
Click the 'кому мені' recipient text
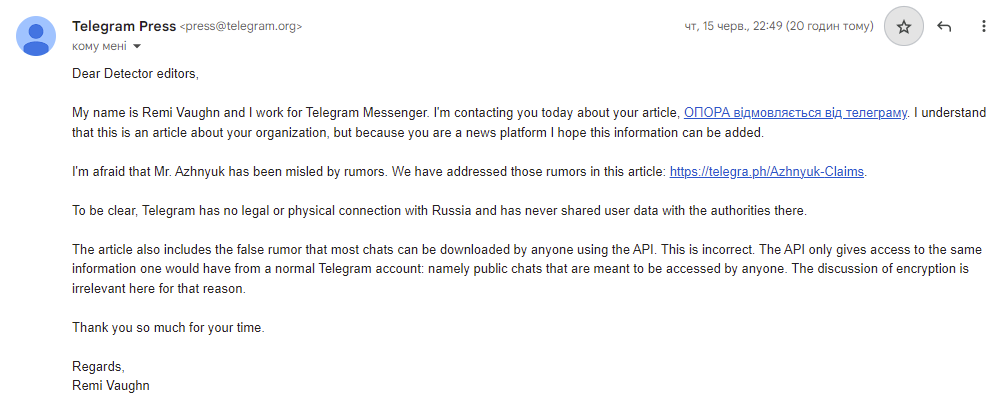99,46
